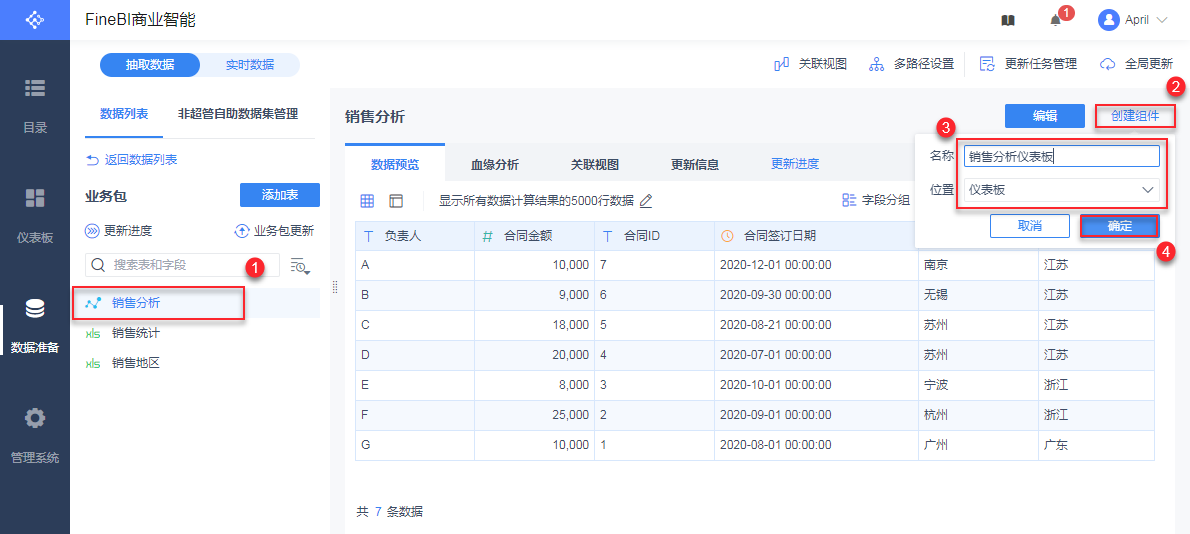
Task: Click the 确定 button to confirm
Action: pyautogui.click(x=1119, y=226)
